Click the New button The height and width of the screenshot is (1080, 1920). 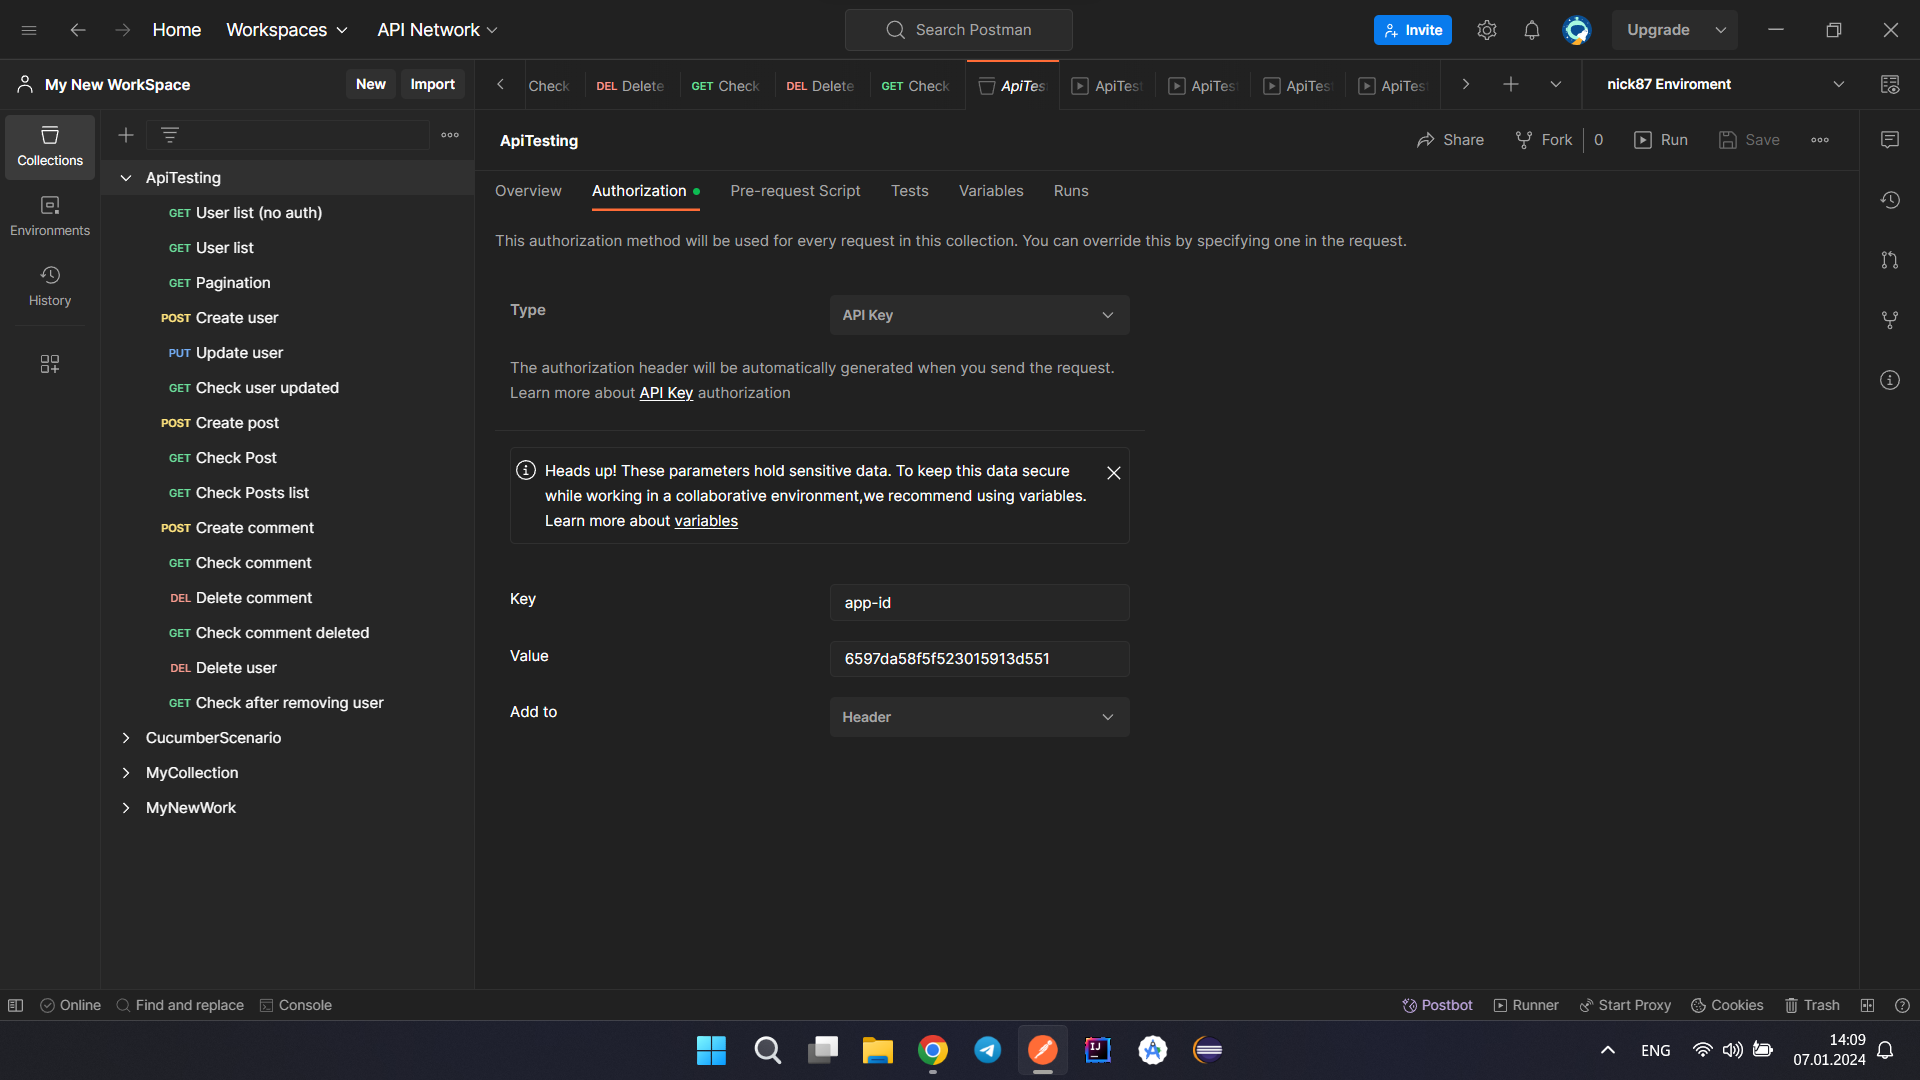tap(371, 85)
